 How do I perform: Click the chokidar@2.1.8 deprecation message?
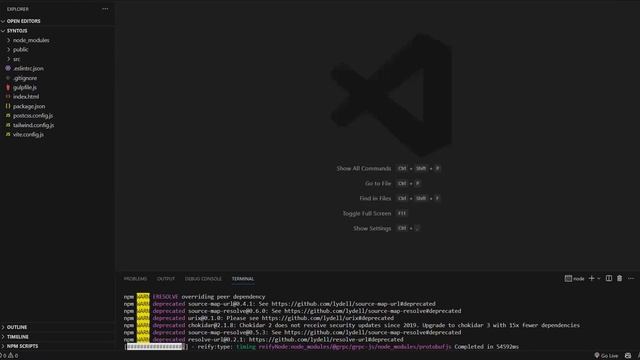pos(384,325)
